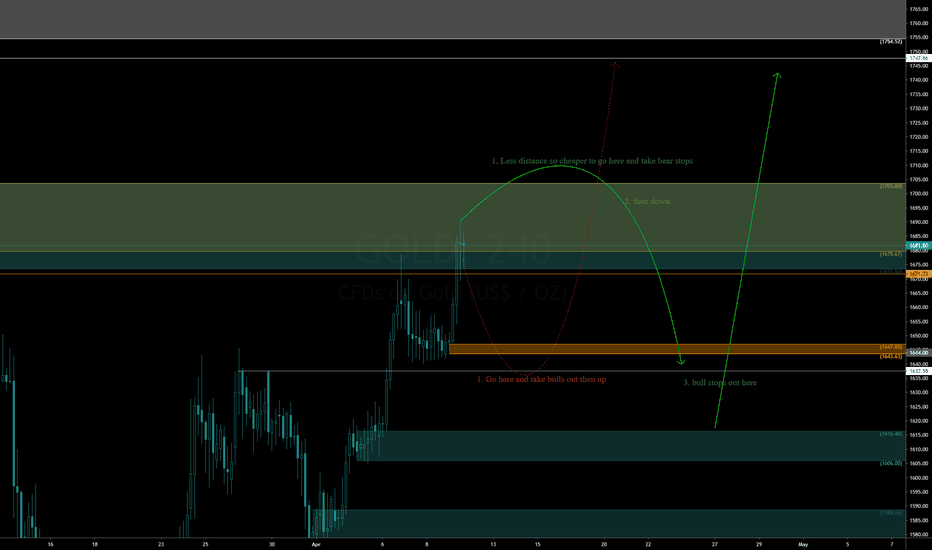Click the 1747.66 highlighted price label
932x550 pixels.
tap(918, 58)
